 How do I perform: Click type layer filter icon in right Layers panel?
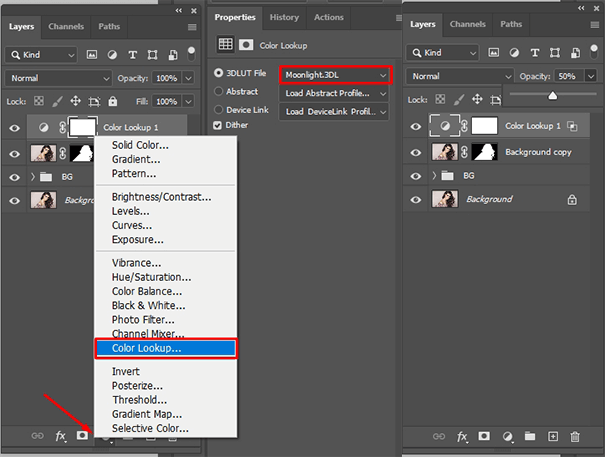534,52
